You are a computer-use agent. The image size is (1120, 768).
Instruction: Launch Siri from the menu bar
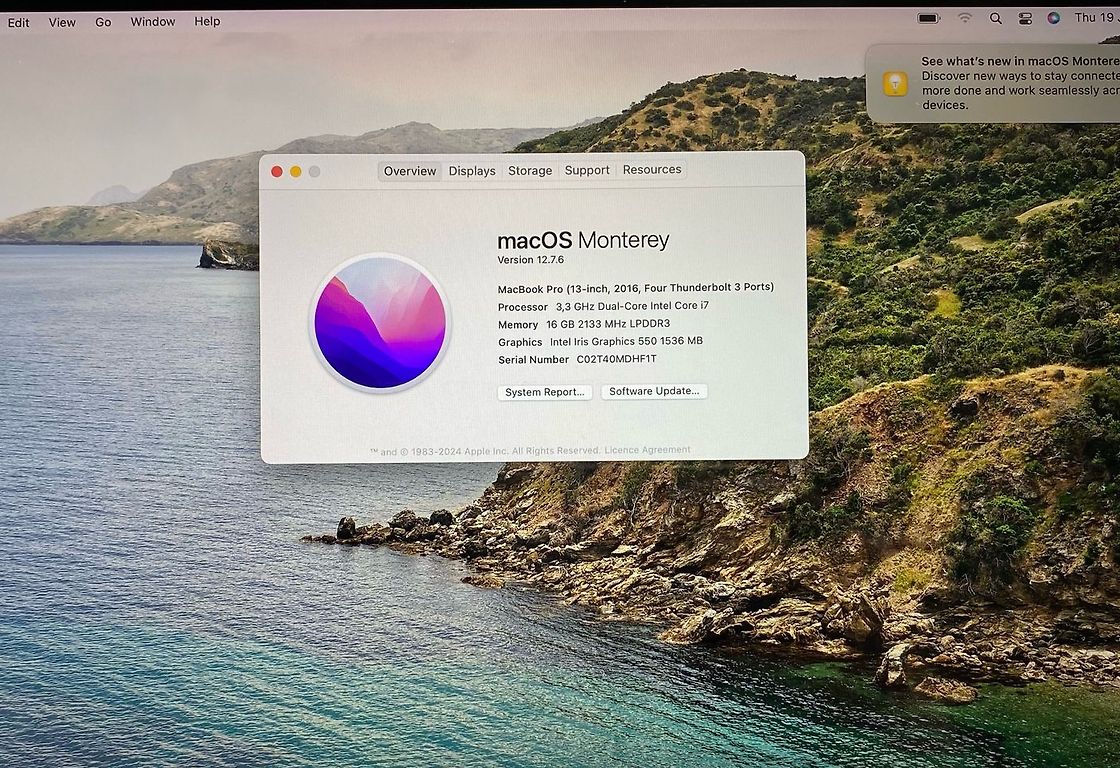(x=1054, y=18)
